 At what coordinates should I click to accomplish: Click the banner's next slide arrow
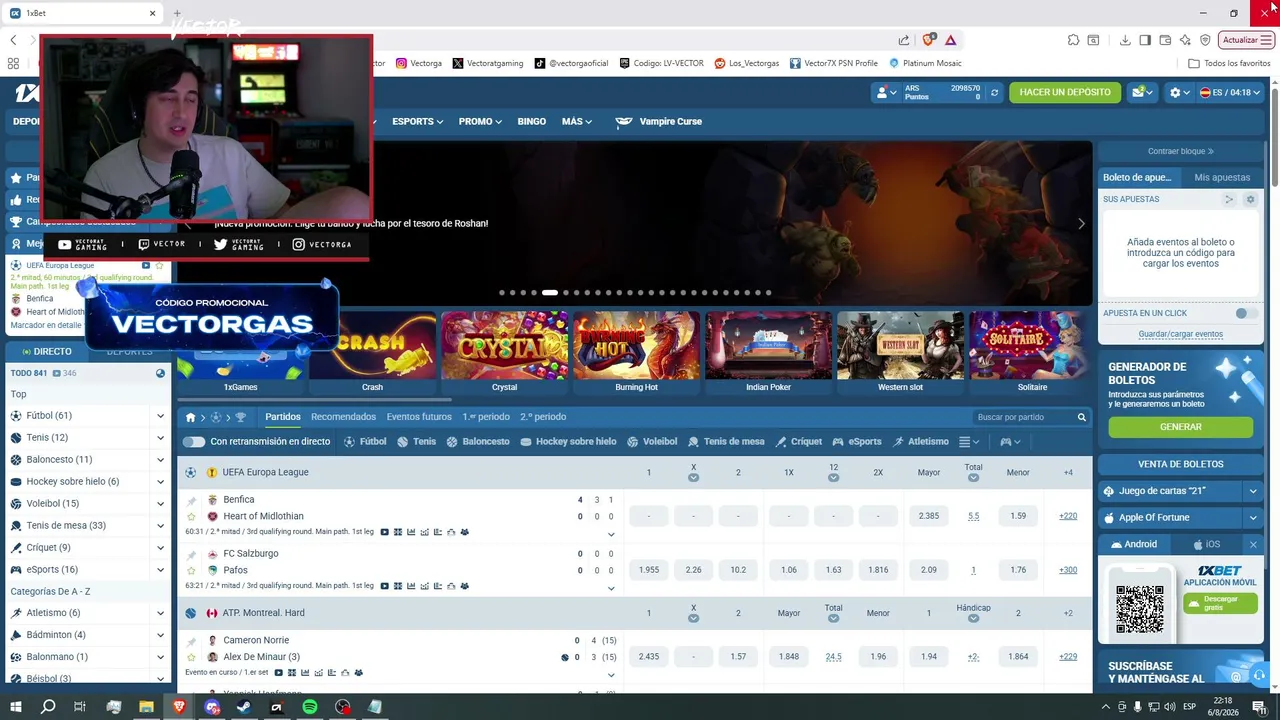click(1081, 224)
